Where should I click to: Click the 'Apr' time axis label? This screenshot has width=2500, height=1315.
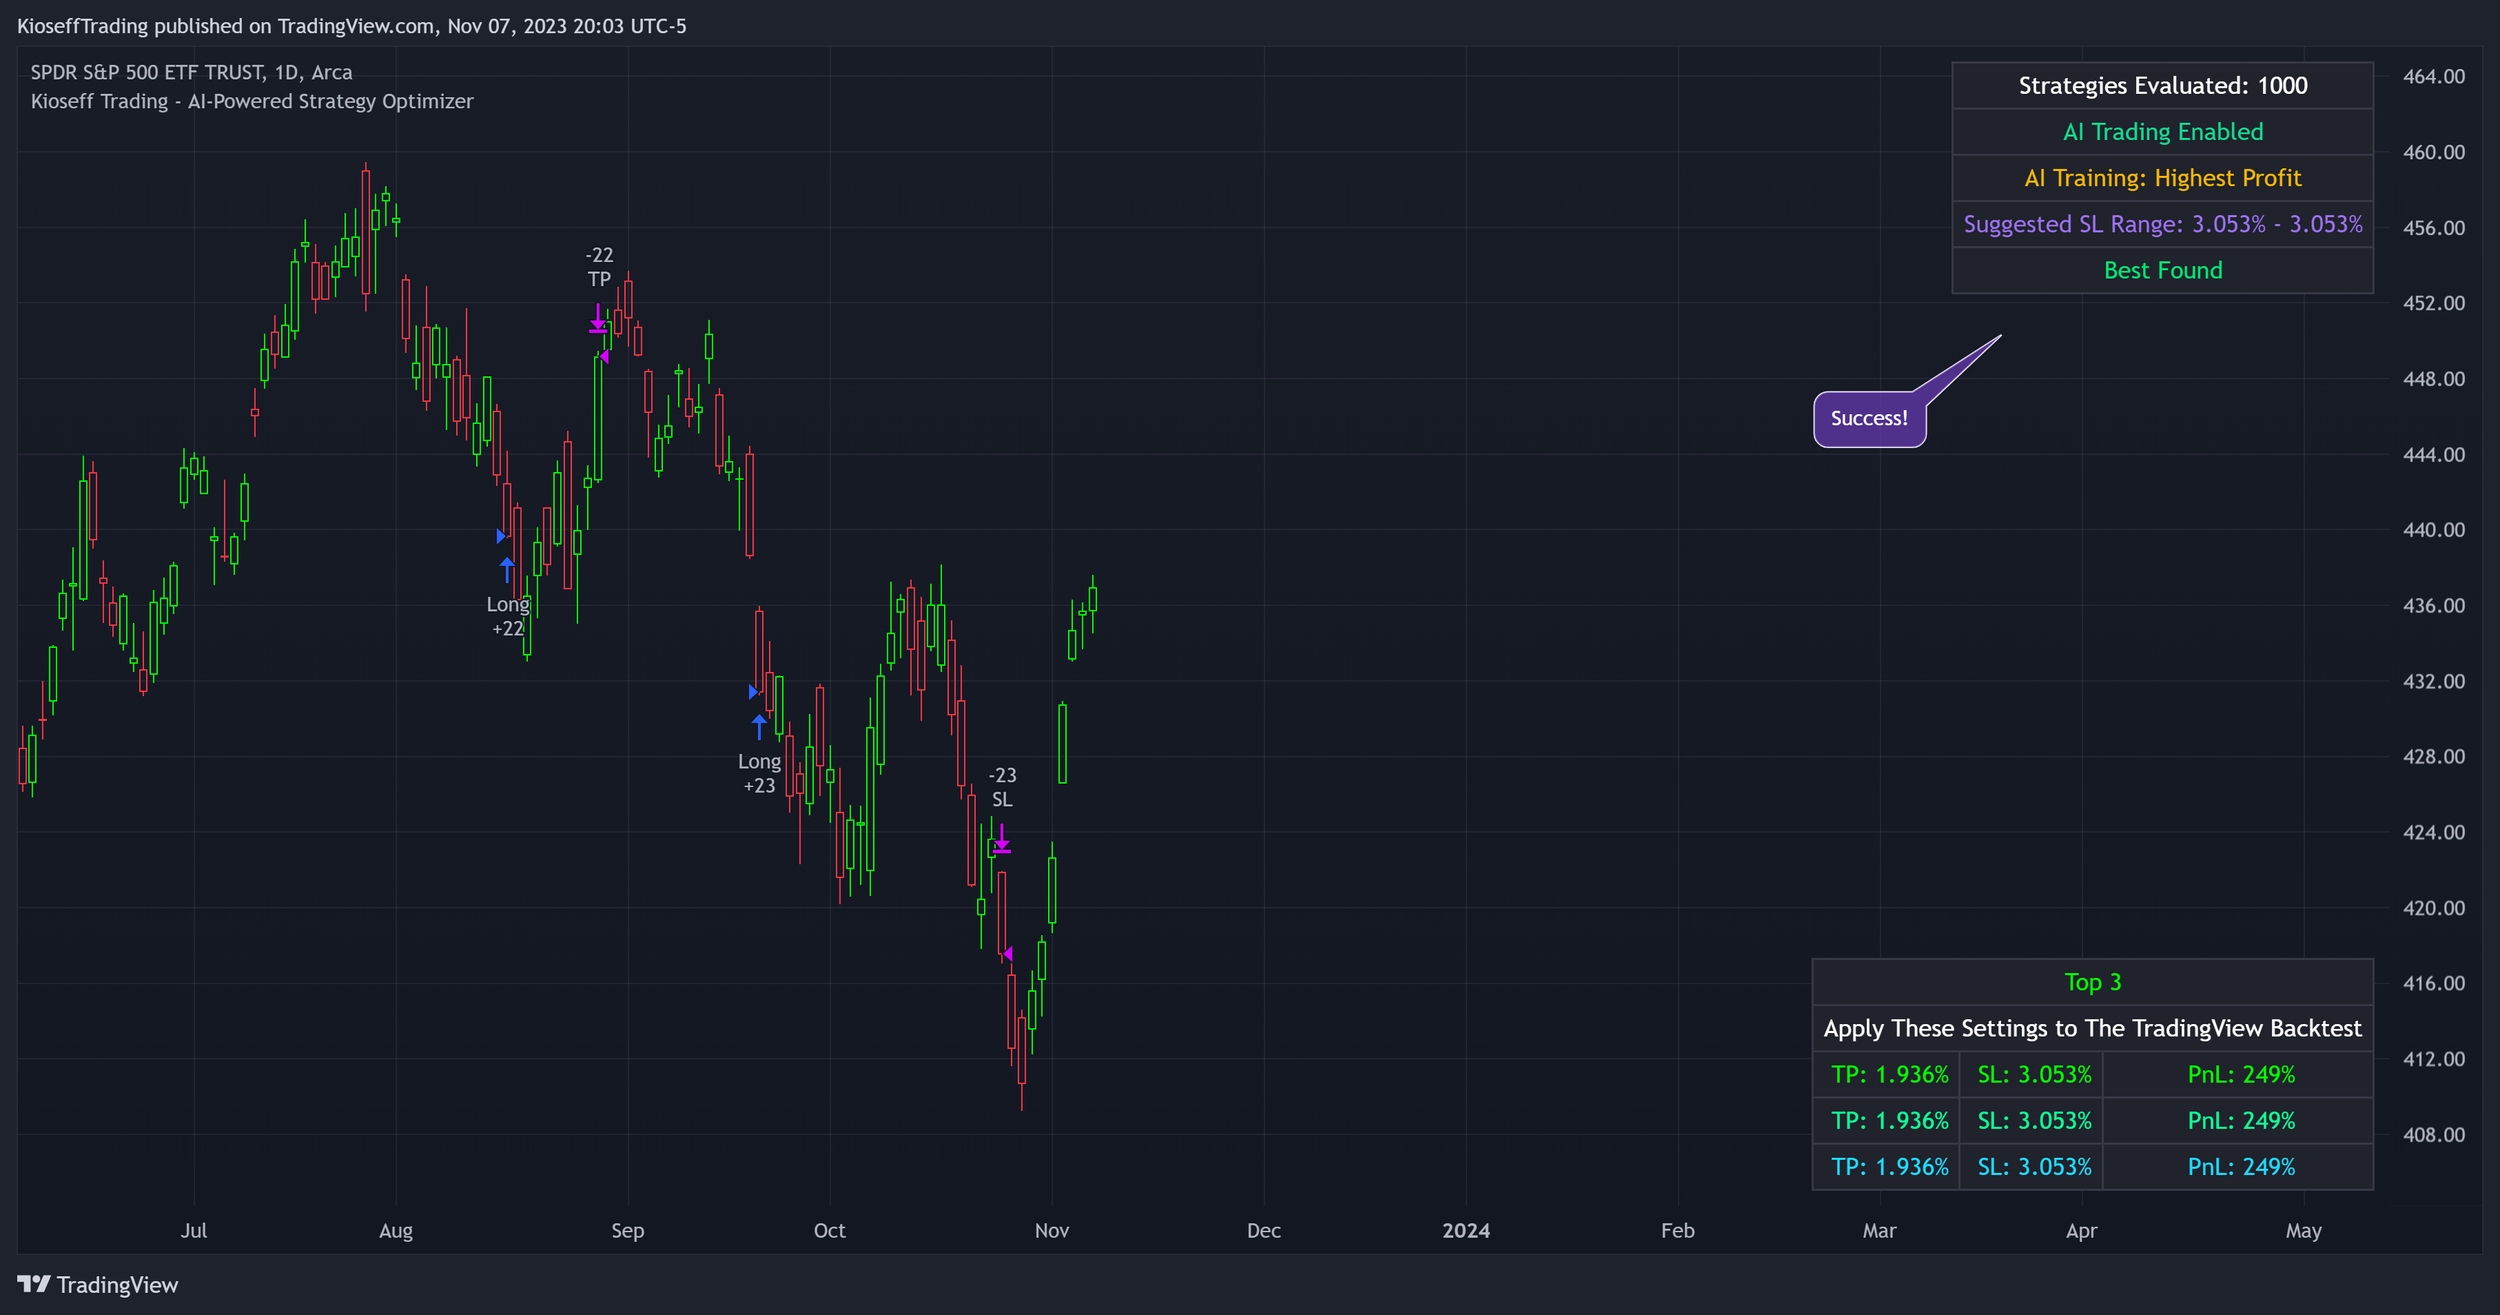click(x=2082, y=1231)
